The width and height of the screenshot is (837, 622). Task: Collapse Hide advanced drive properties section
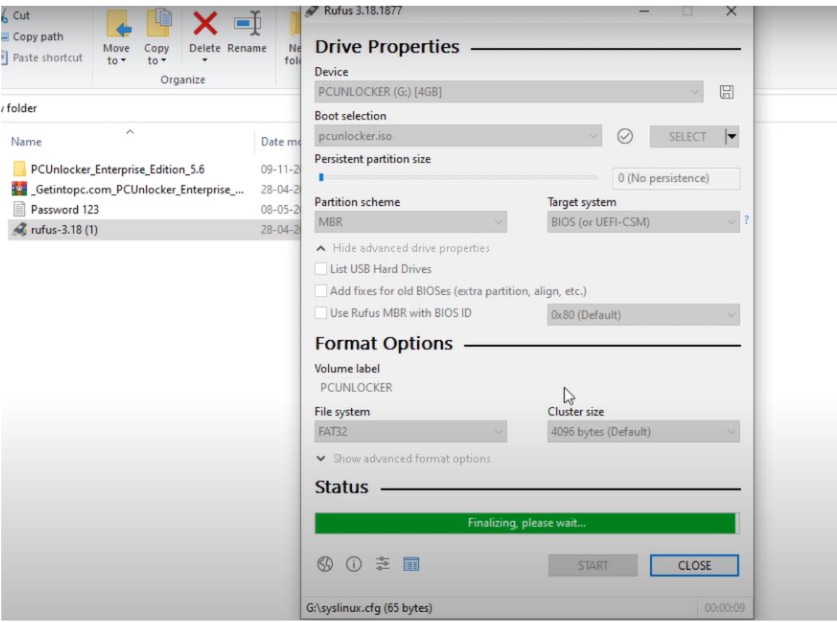click(402, 248)
